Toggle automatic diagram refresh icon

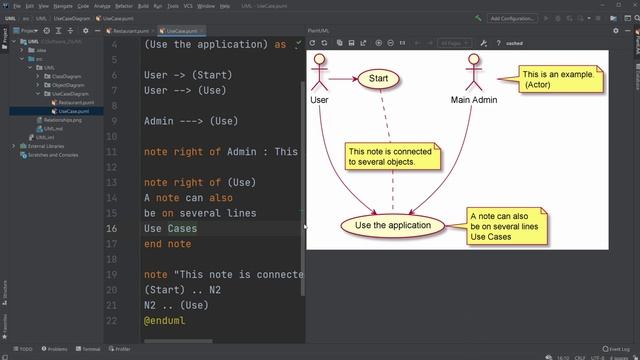(x=324, y=43)
